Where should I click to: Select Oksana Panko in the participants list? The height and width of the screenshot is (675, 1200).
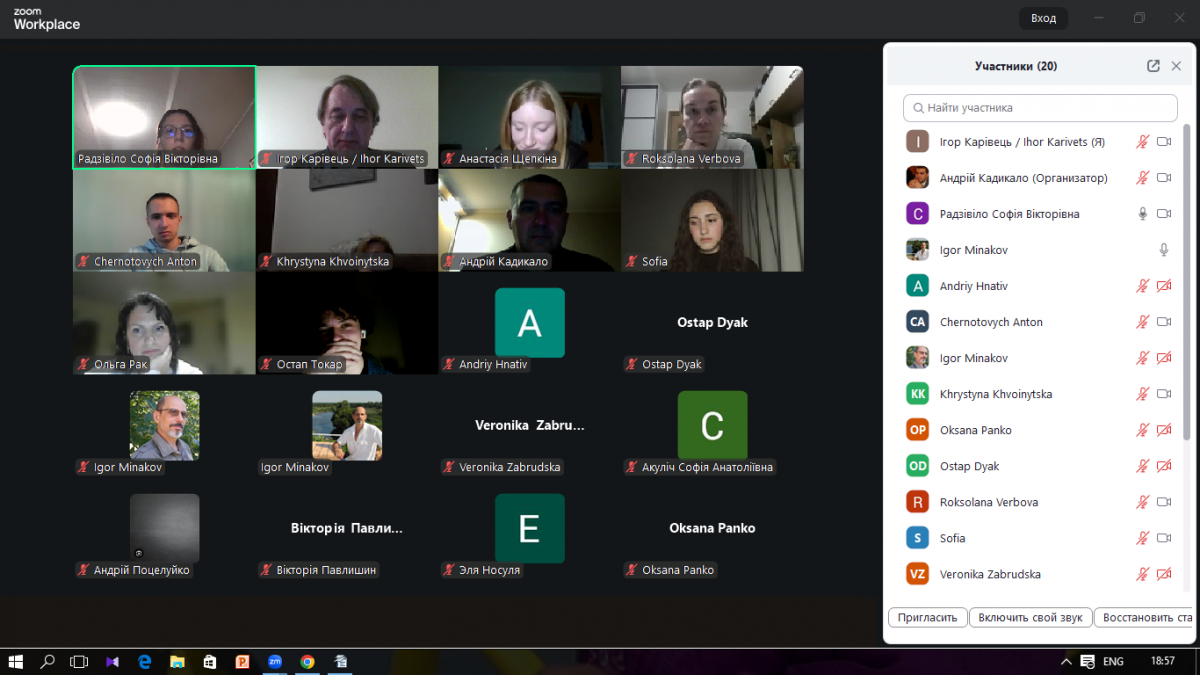pyautogui.click(x=975, y=430)
